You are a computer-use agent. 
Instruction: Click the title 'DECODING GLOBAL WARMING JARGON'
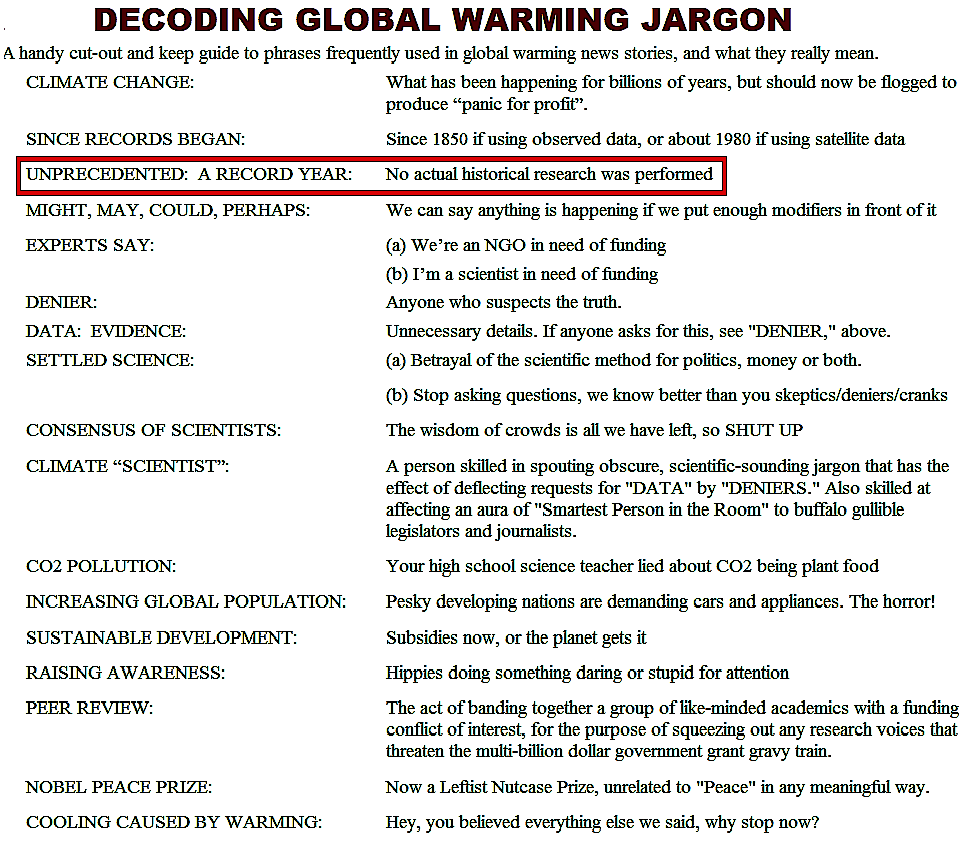[x=443, y=20]
